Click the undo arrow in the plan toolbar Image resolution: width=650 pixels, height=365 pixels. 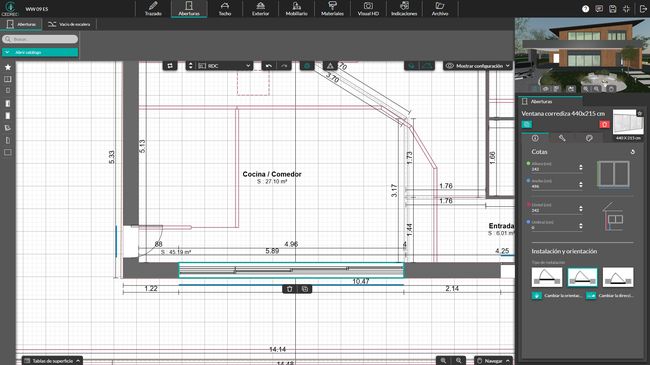pos(269,66)
